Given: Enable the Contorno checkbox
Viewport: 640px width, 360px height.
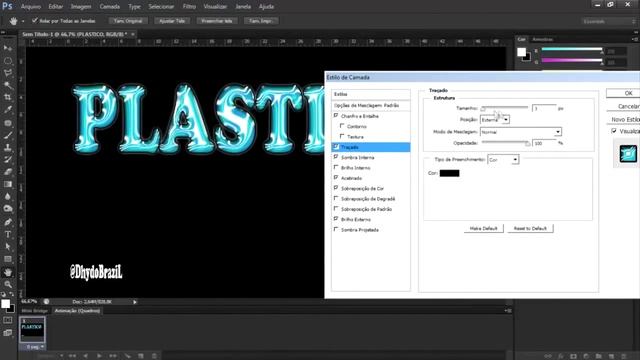Looking at the screenshot, I should point(342,126).
